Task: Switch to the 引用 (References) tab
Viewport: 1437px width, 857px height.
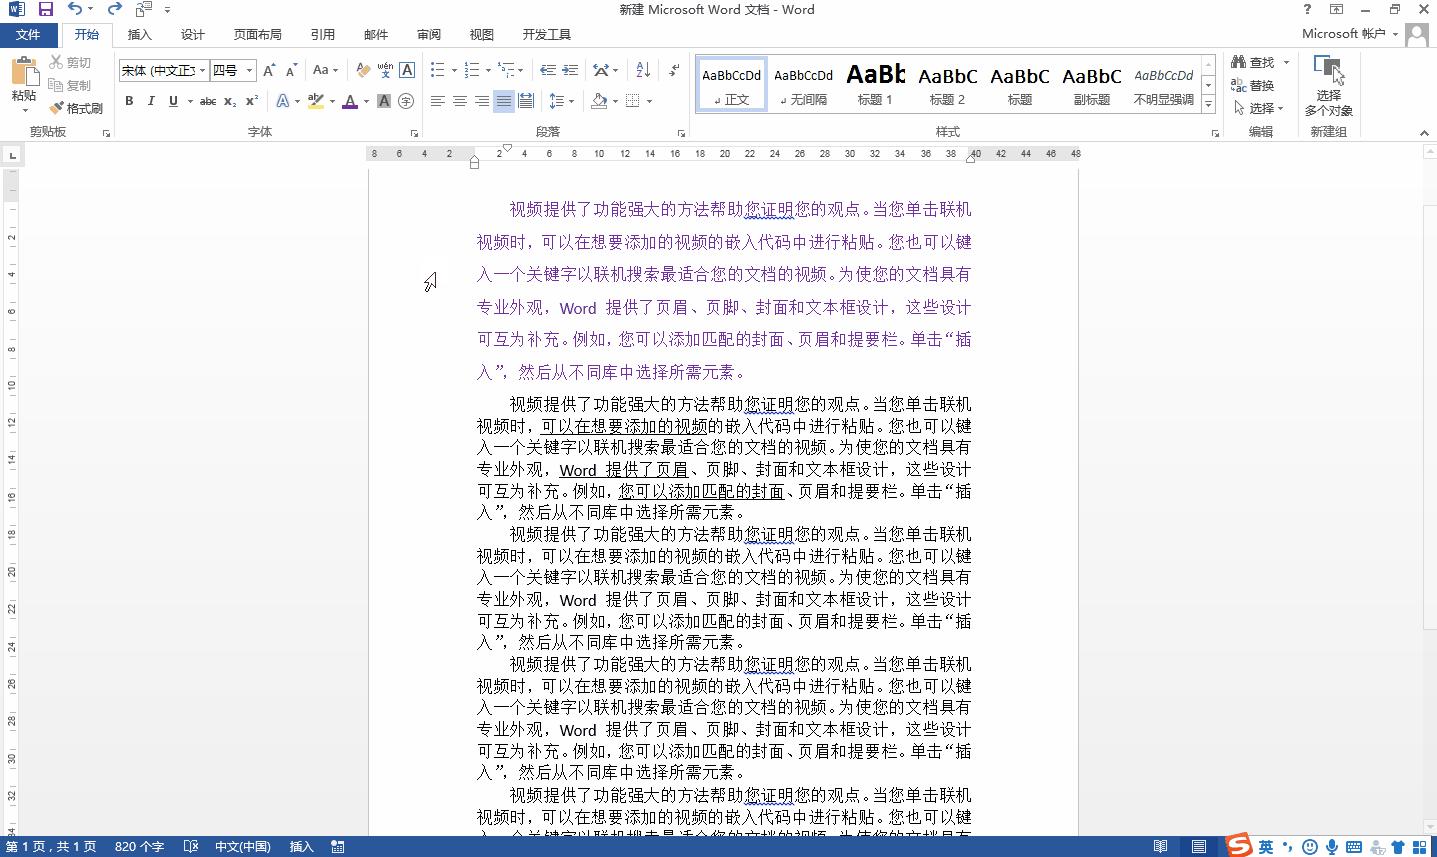Action: pos(323,34)
